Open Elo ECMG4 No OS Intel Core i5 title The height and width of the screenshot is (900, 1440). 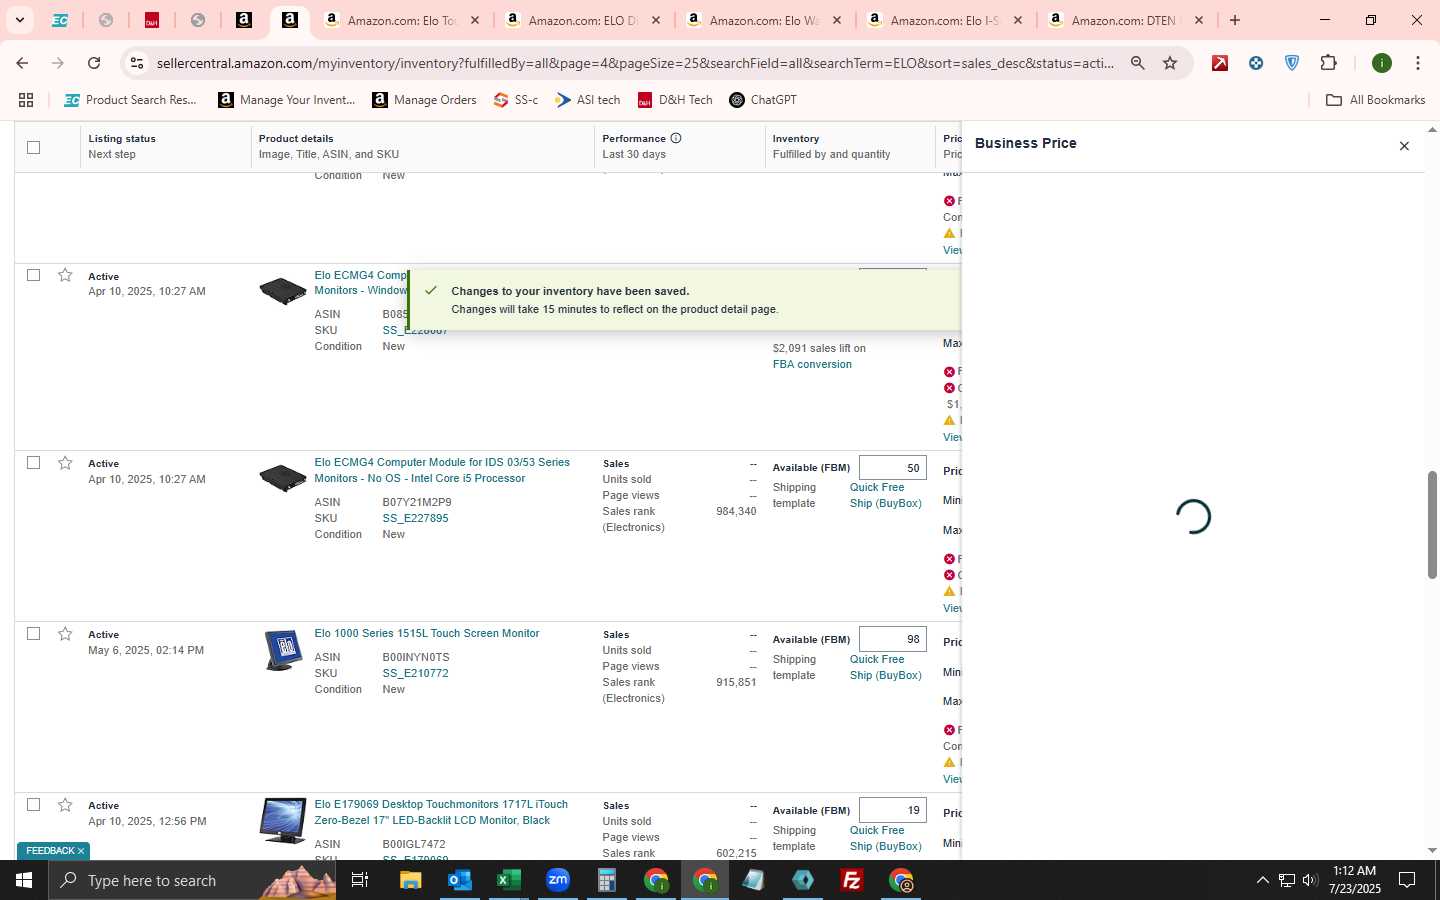point(442,470)
